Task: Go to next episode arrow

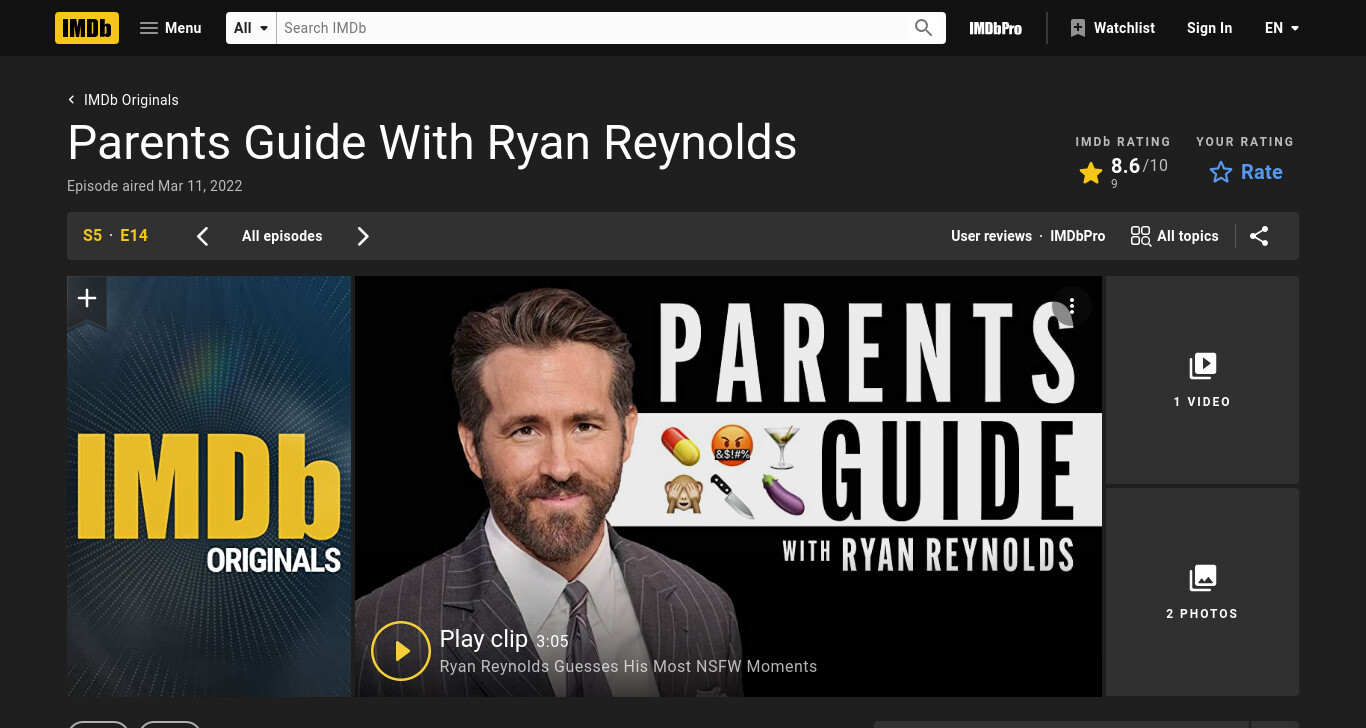Action: (x=363, y=236)
